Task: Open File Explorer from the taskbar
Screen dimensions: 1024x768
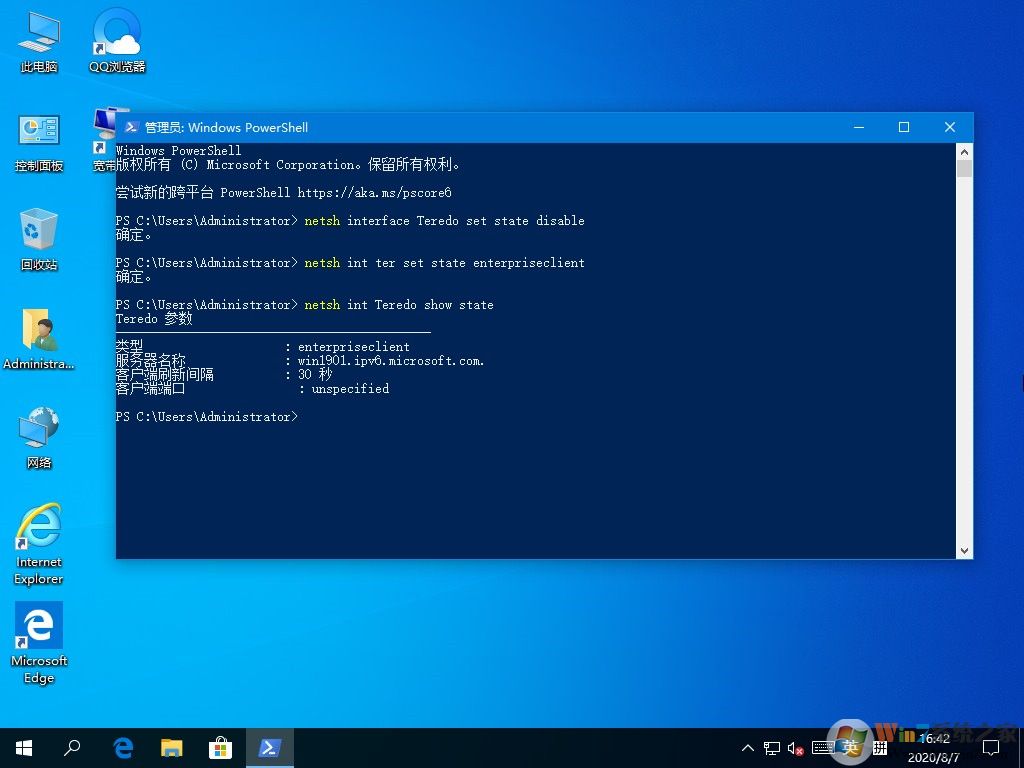Action: [x=172, y=748]
